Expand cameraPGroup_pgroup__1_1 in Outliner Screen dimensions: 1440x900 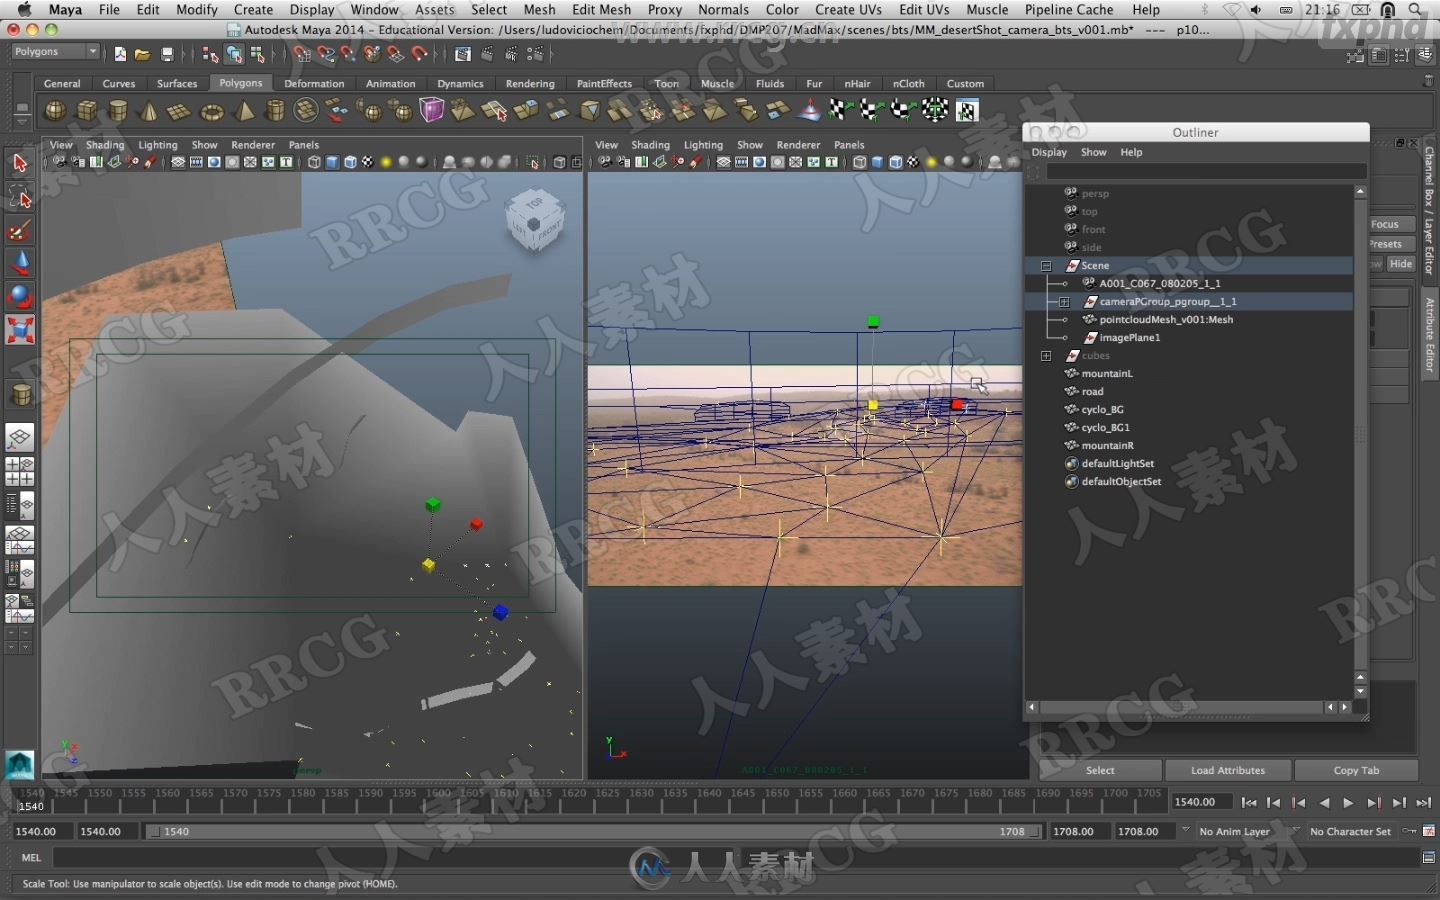tap(1064, 302)
